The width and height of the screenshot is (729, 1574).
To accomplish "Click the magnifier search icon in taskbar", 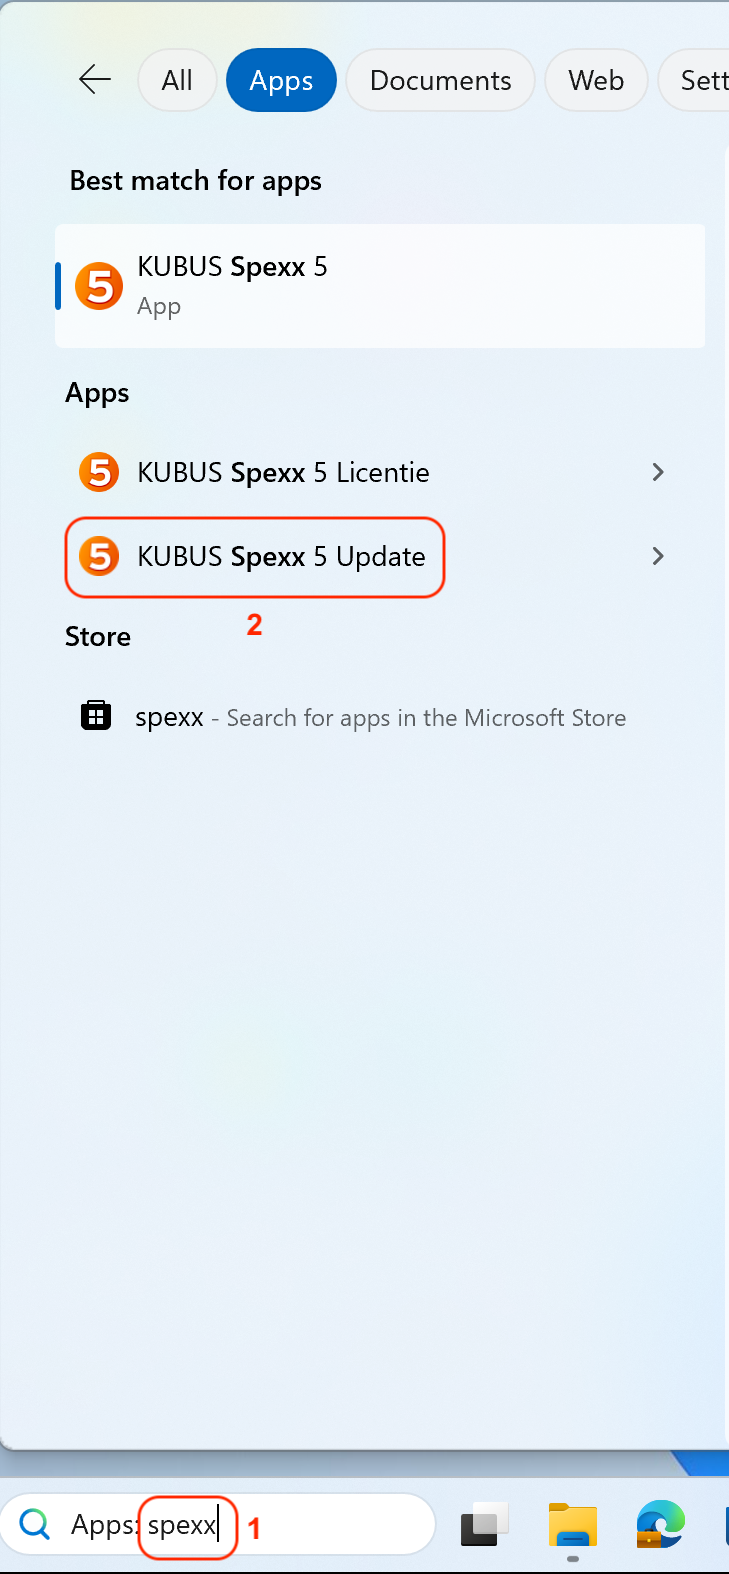I will pos(35,1525).
